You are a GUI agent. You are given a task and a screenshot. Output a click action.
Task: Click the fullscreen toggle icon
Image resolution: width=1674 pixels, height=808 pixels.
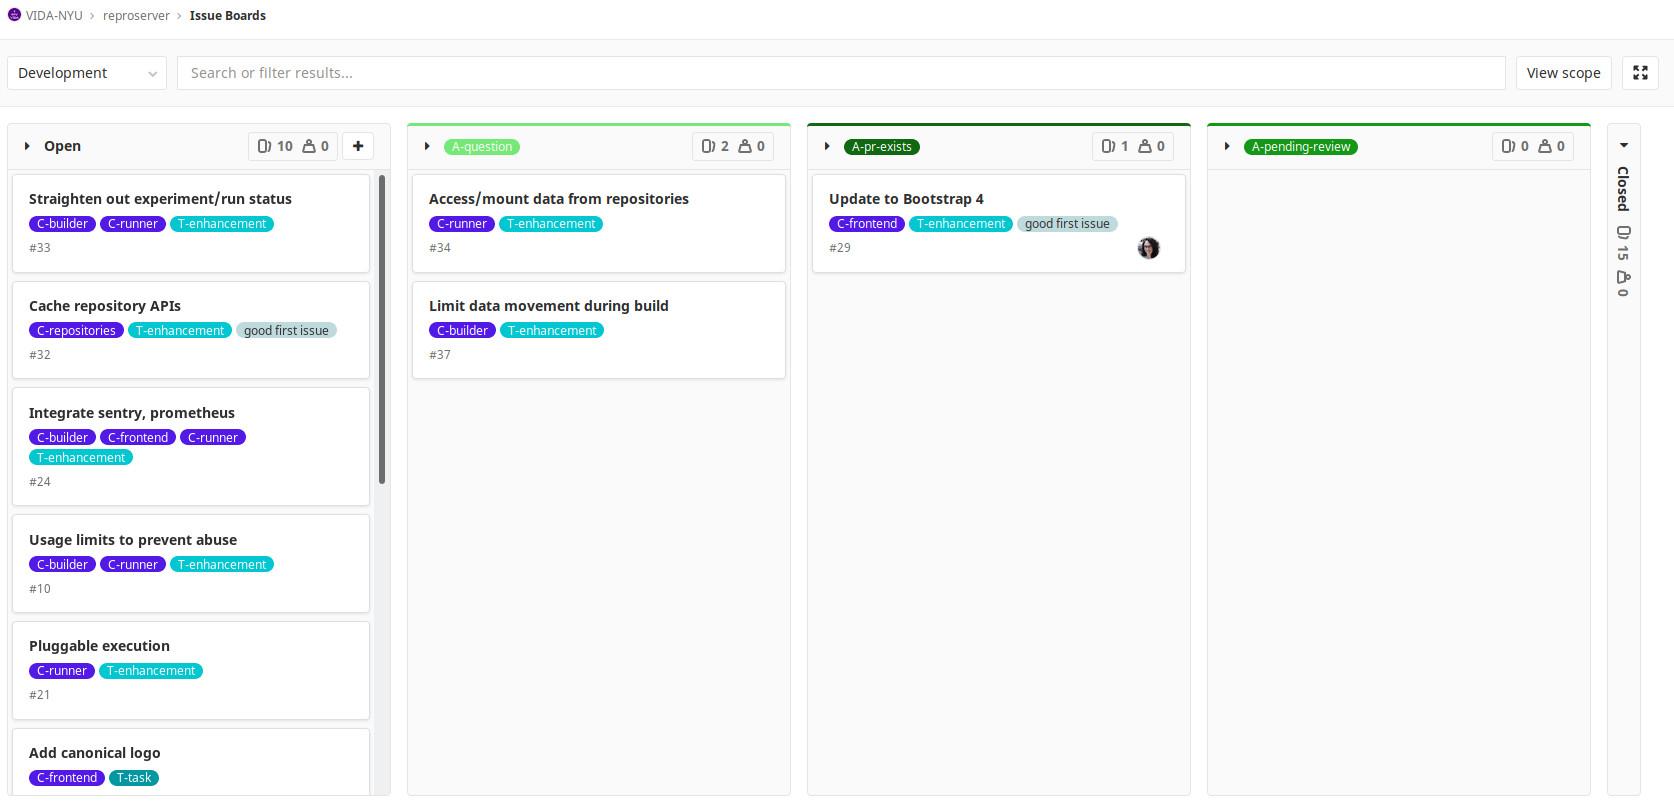coord(1640,73)
